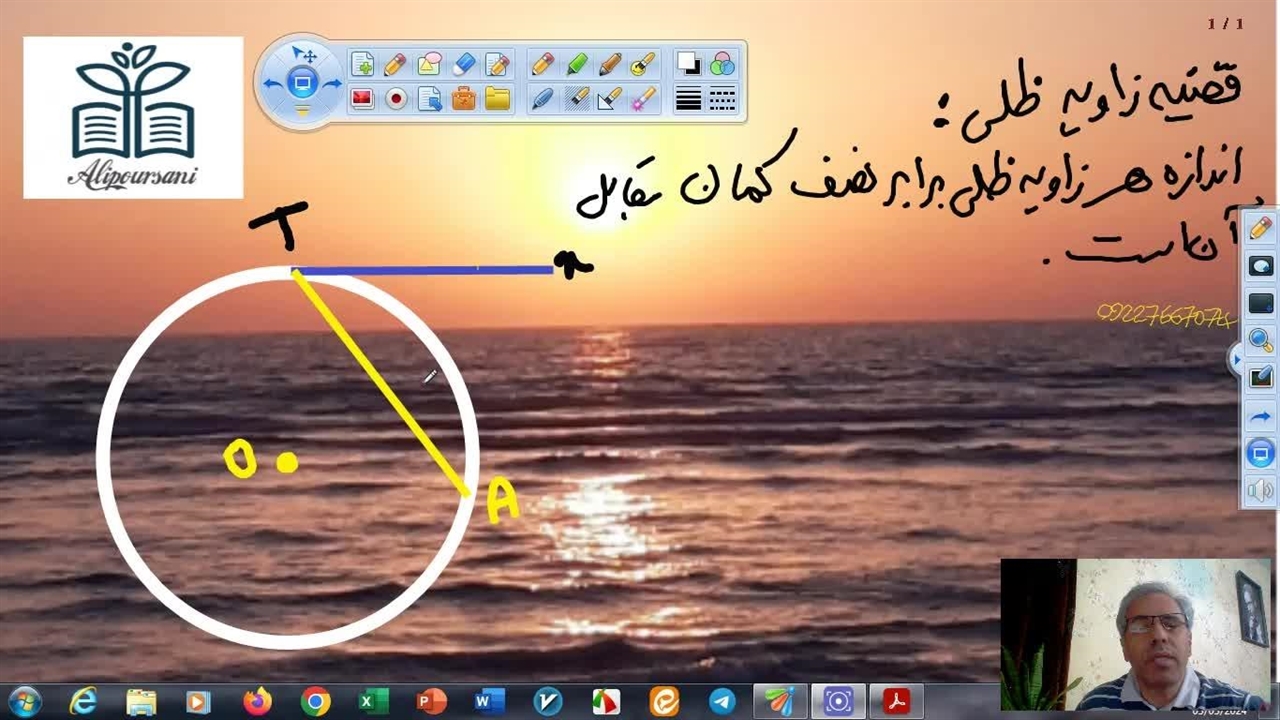Open the shapes drawing tool

[x=429, y=65]
